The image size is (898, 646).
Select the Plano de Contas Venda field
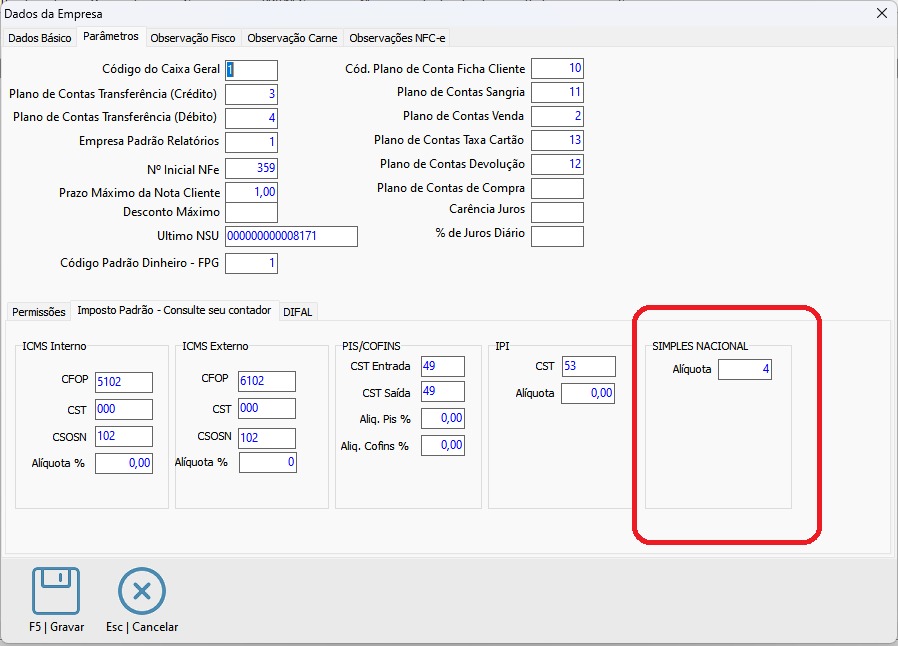[x=557, y=116]
